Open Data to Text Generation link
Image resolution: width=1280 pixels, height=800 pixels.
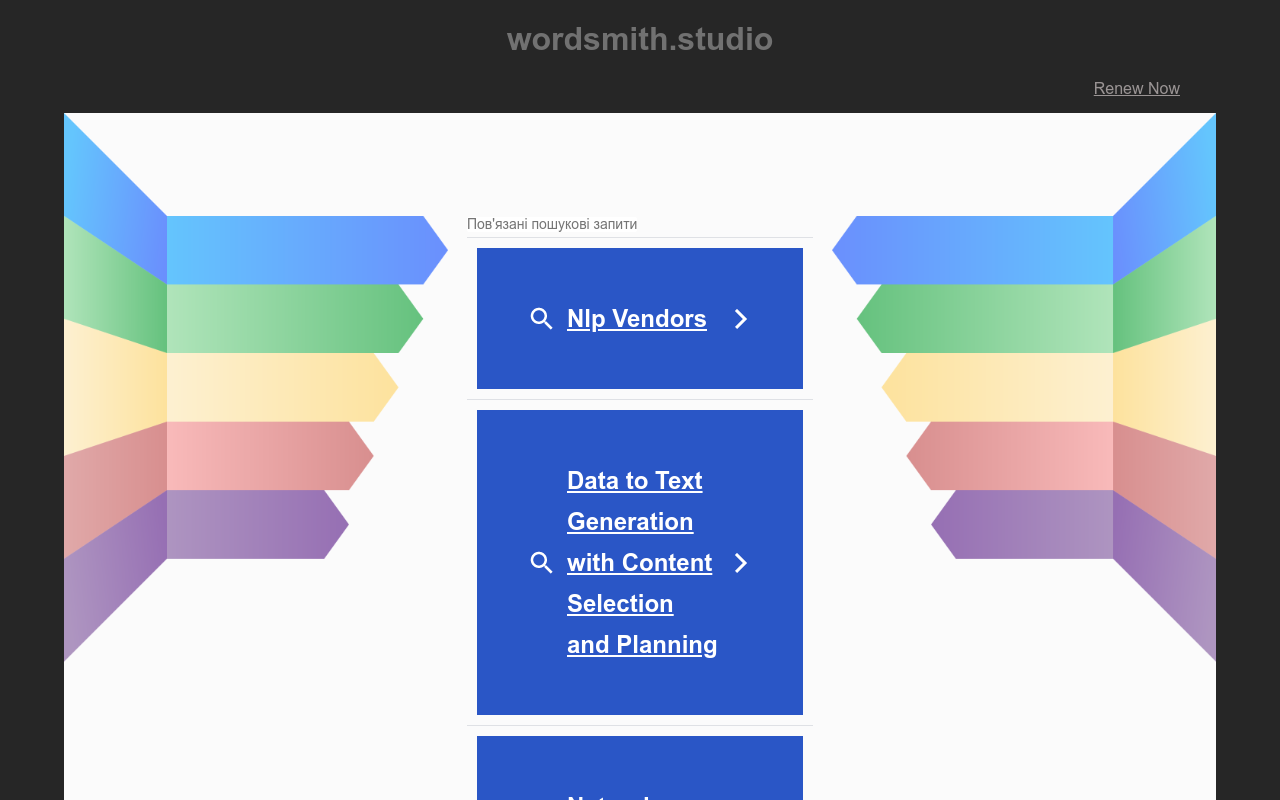click(642, 562)
